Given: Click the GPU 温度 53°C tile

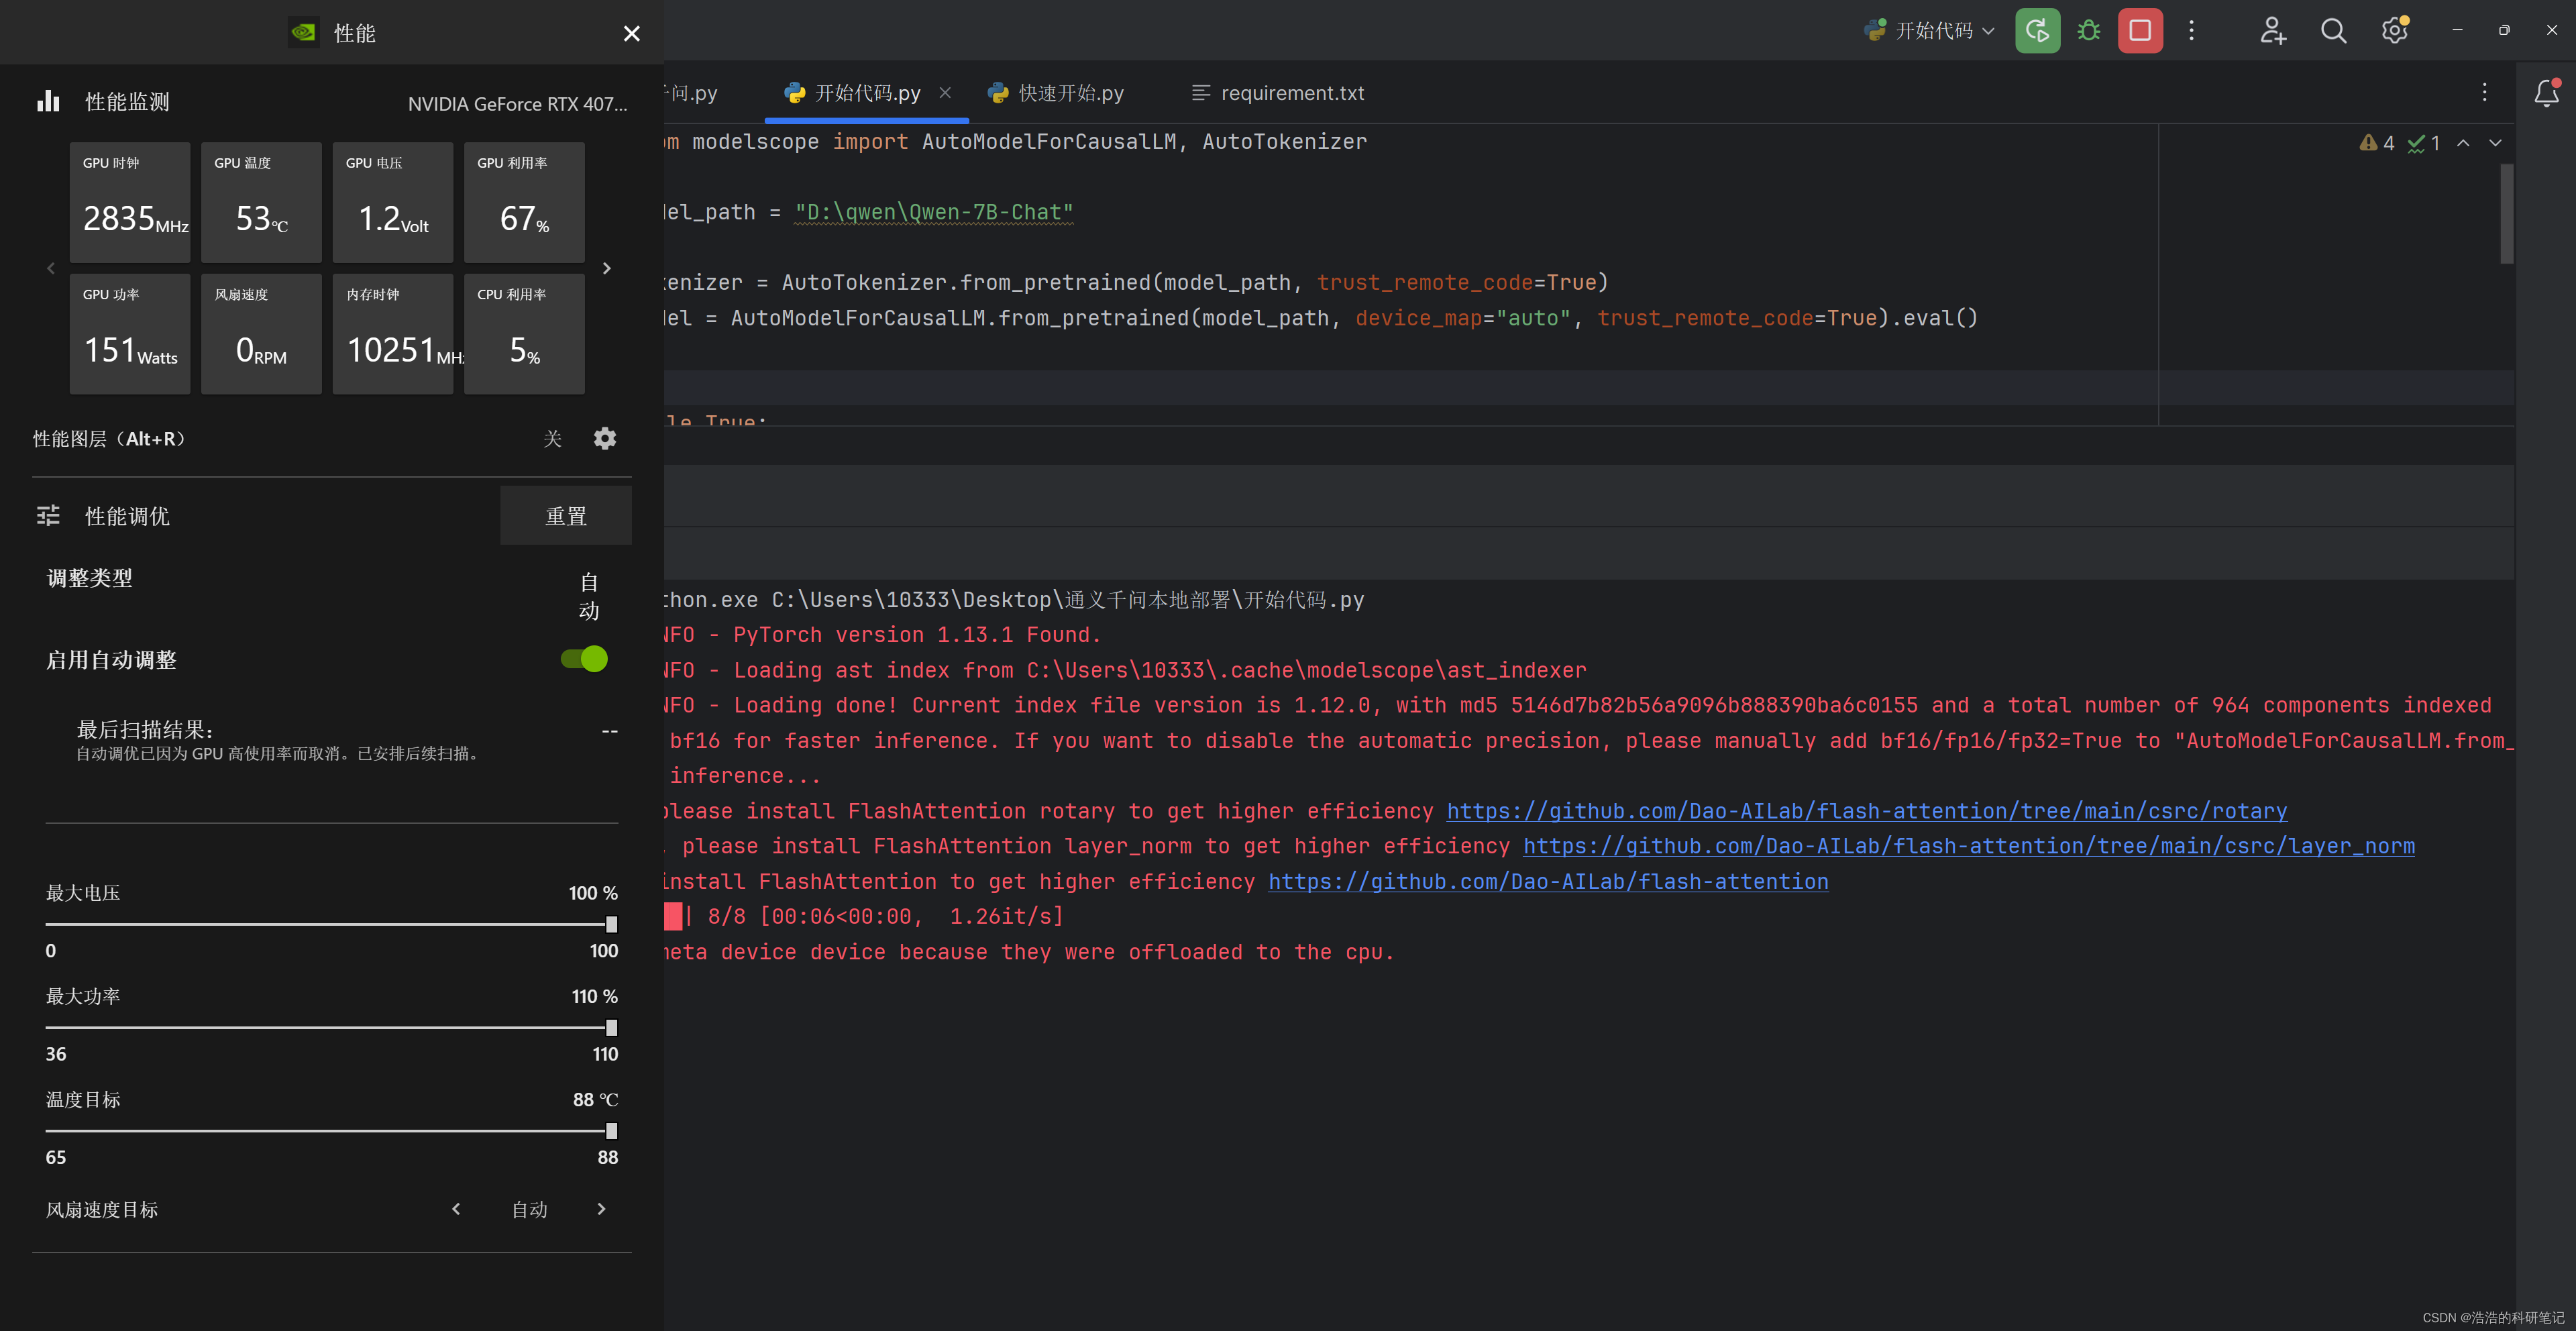Looking at the screenshot, I should point(261,202).
